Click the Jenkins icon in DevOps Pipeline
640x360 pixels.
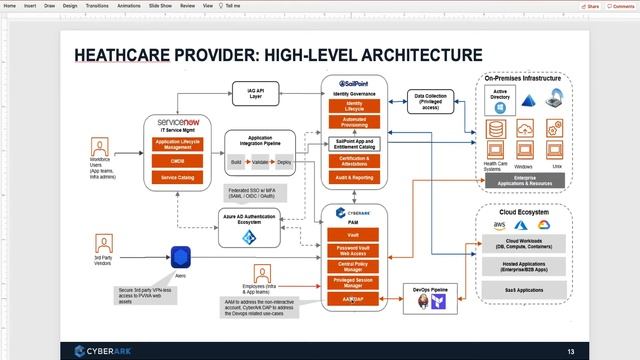pos(423,302)
